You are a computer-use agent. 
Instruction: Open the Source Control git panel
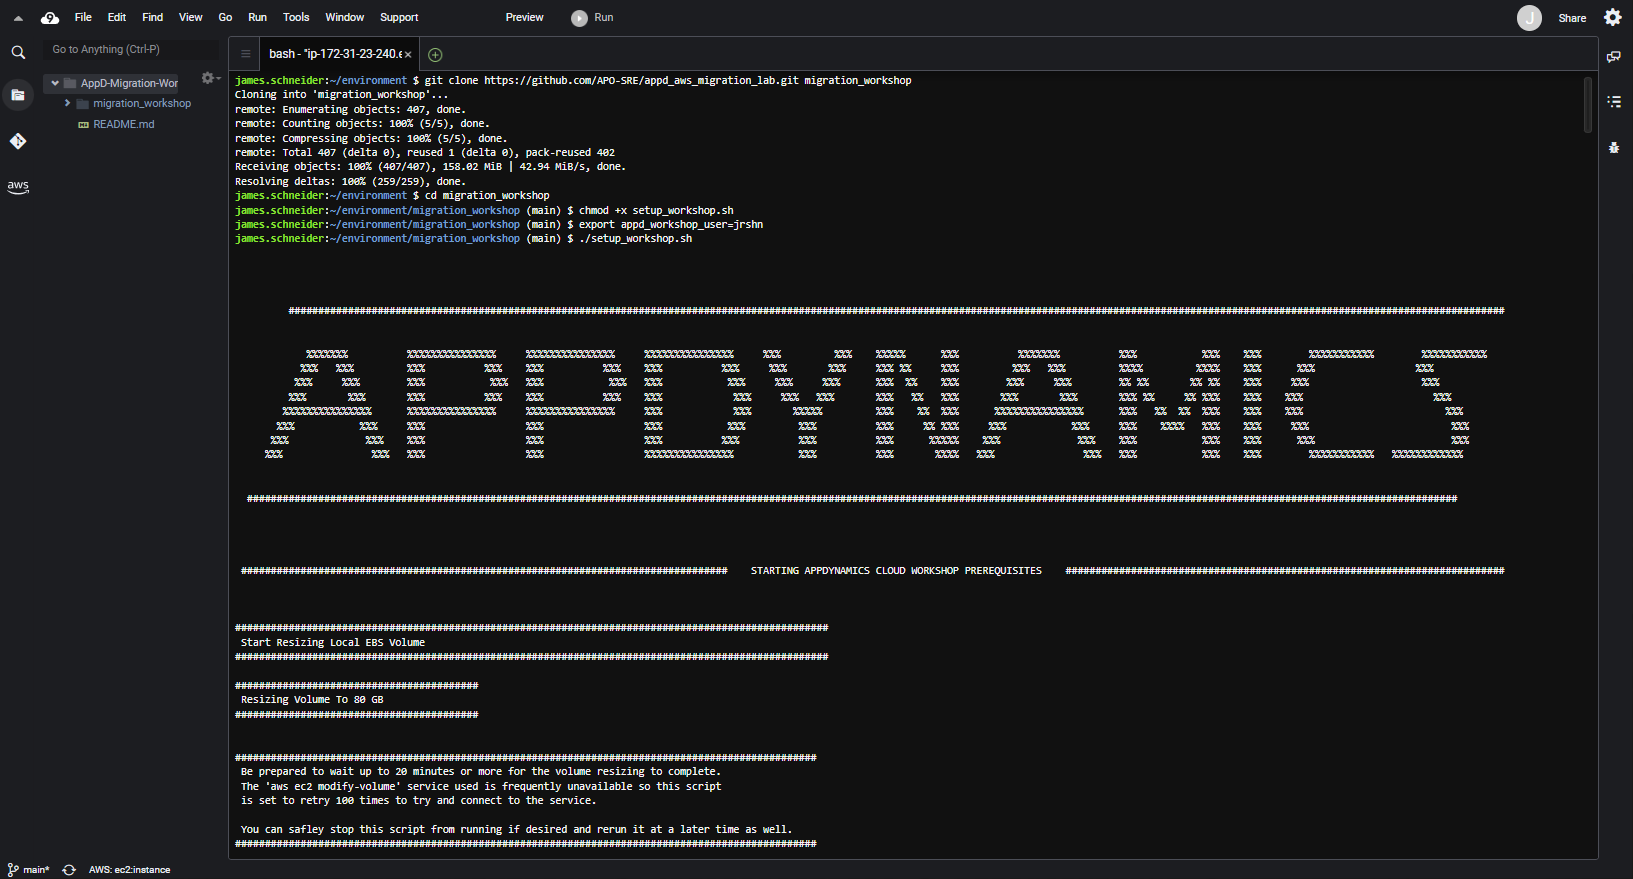click(18, 141)
